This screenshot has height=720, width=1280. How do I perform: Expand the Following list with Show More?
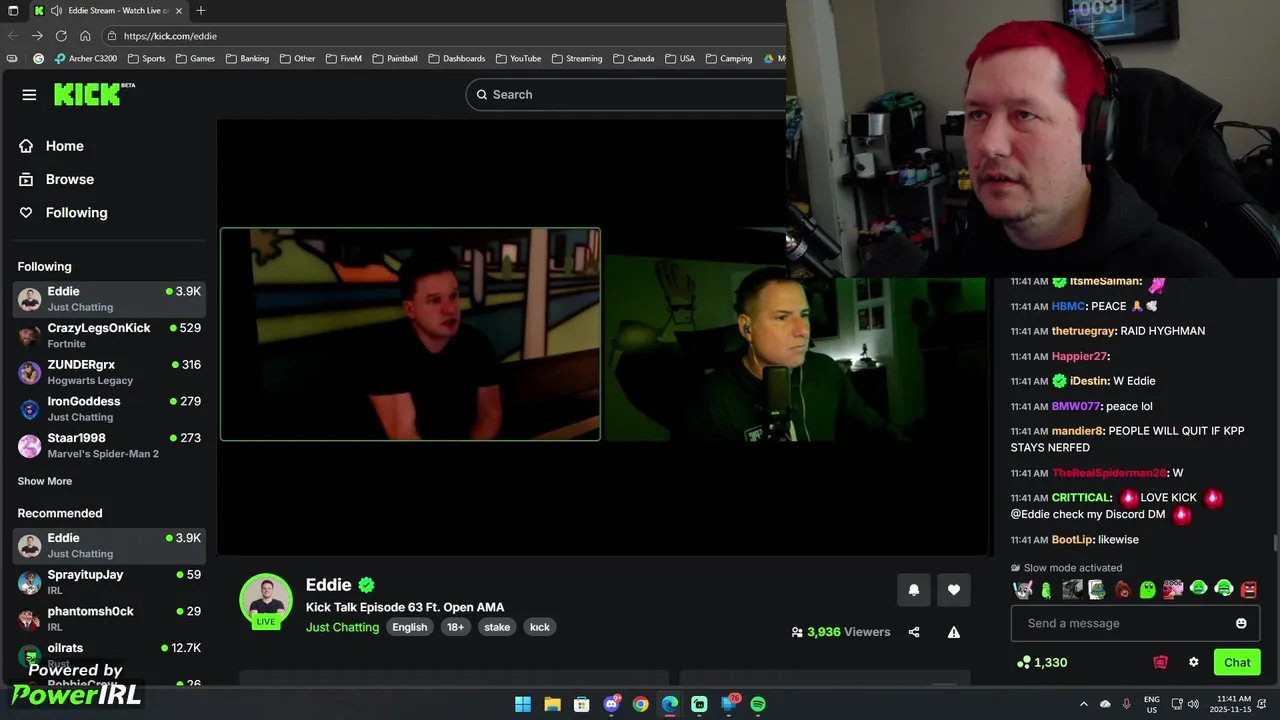(x=45, y=481)
